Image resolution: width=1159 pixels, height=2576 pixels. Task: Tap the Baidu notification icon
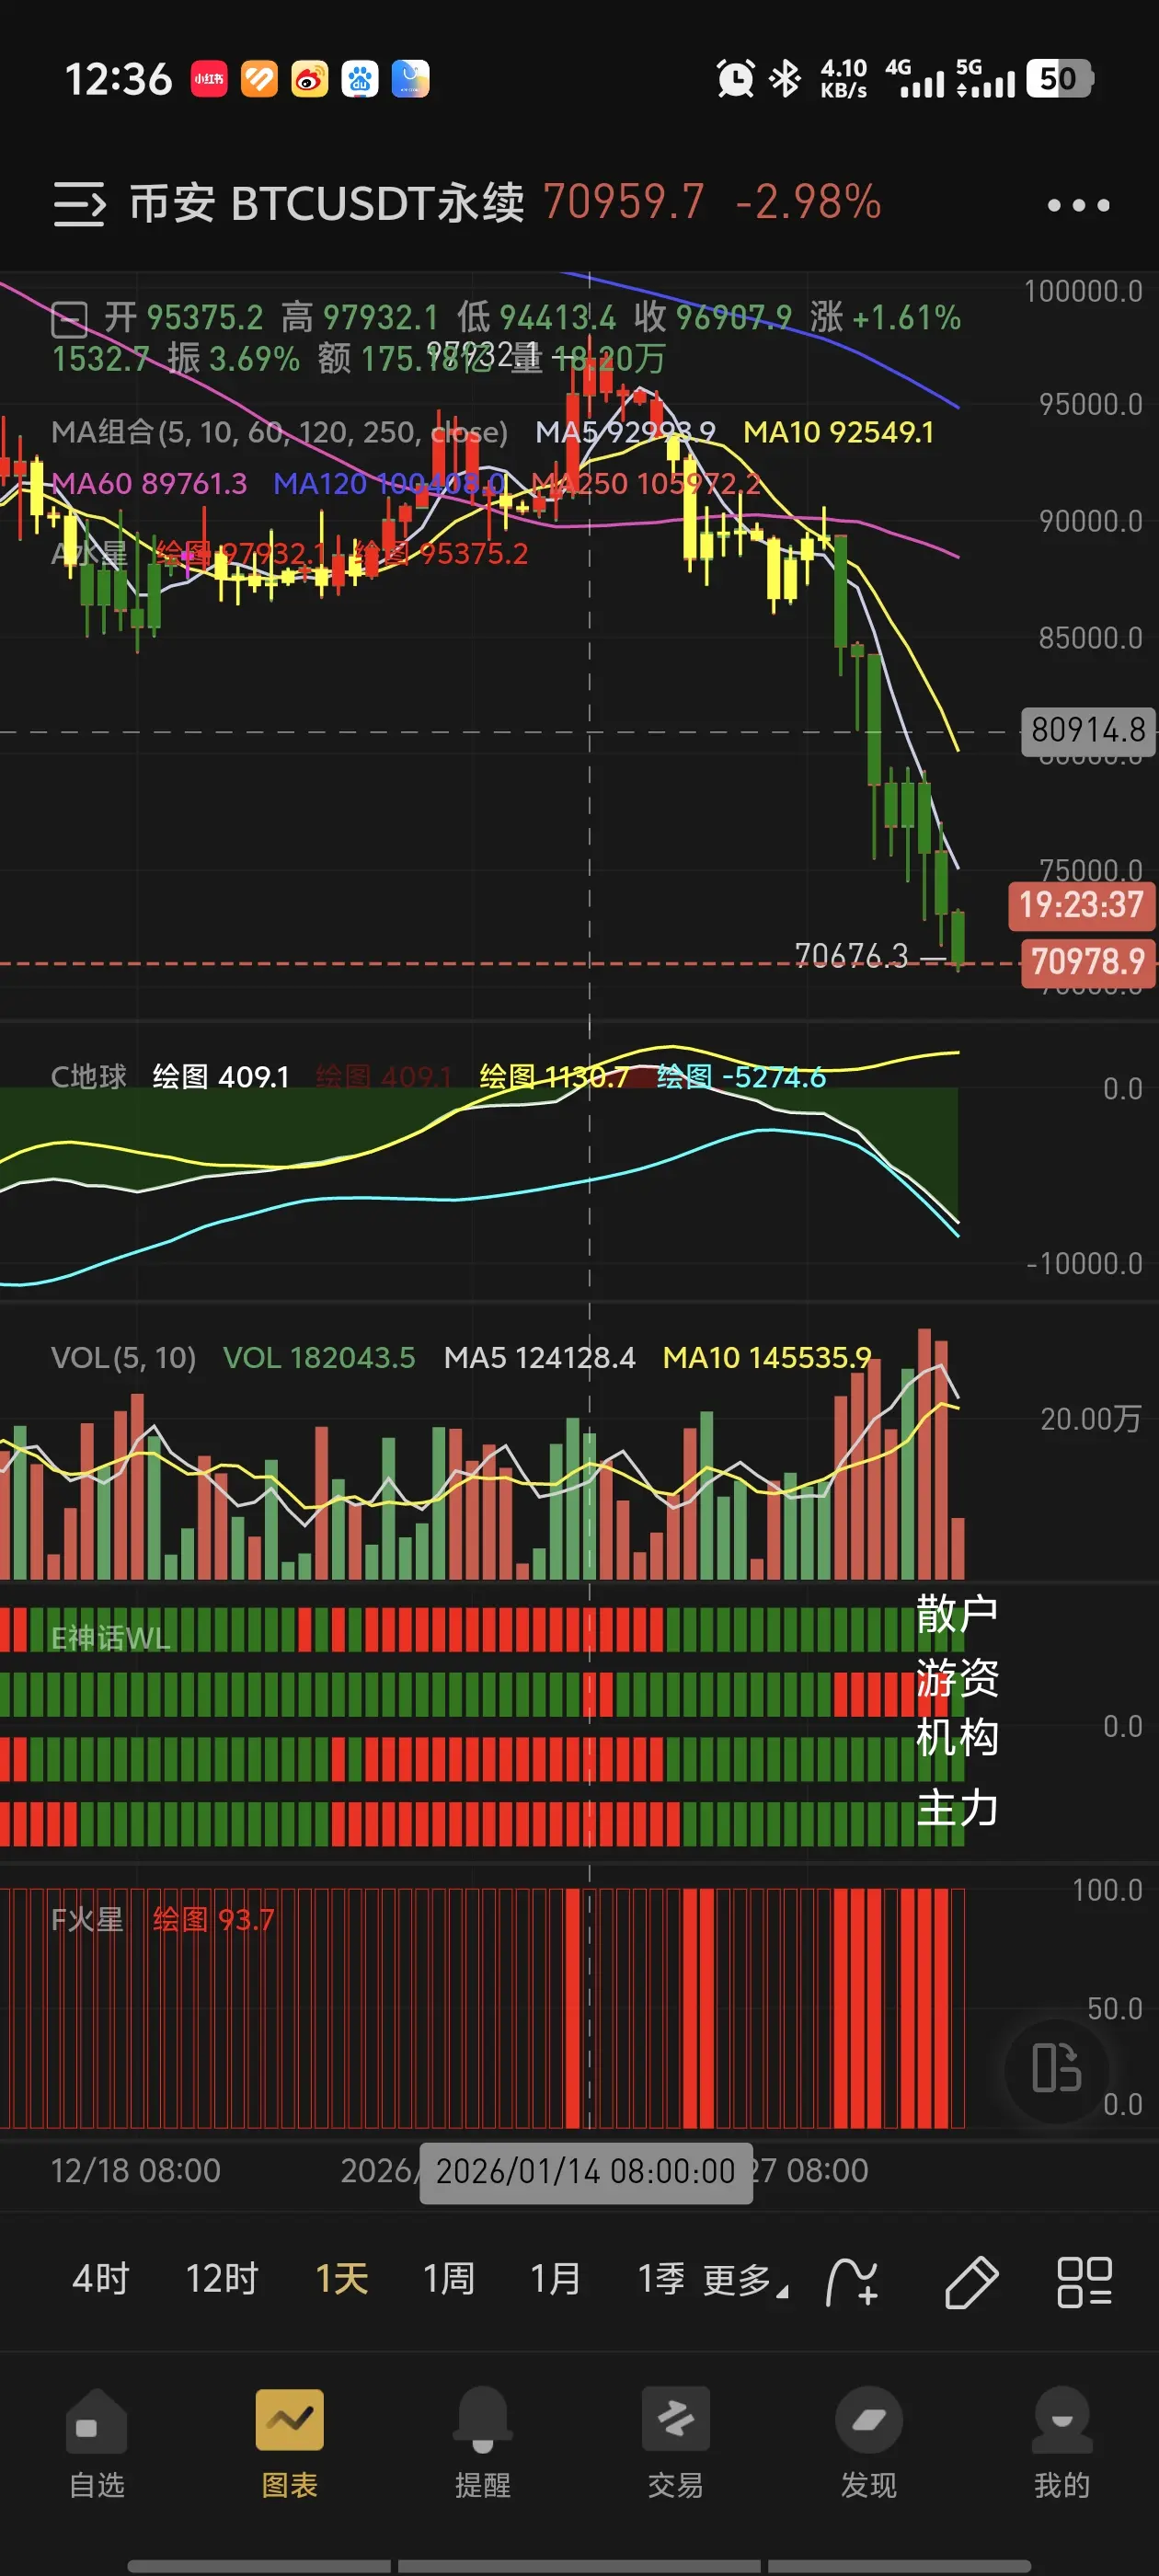tap(360, 79)
